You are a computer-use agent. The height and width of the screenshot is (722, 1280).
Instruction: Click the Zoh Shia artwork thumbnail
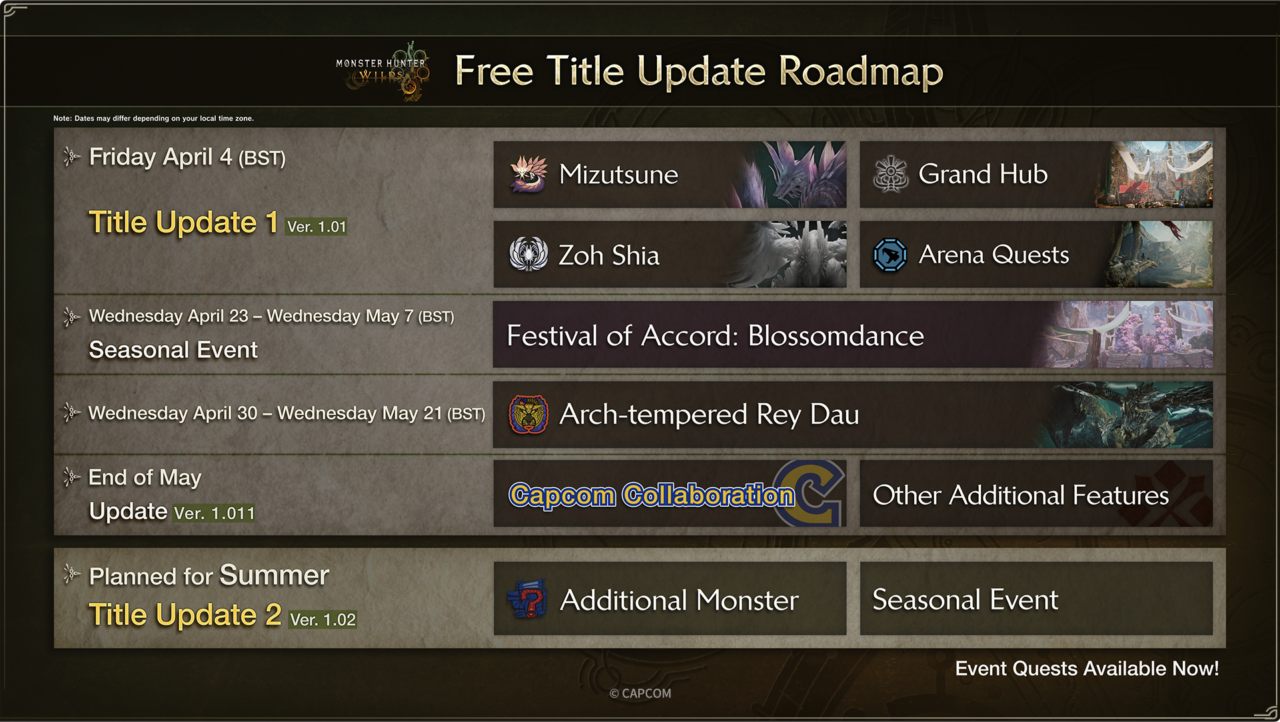click(790, 255)
